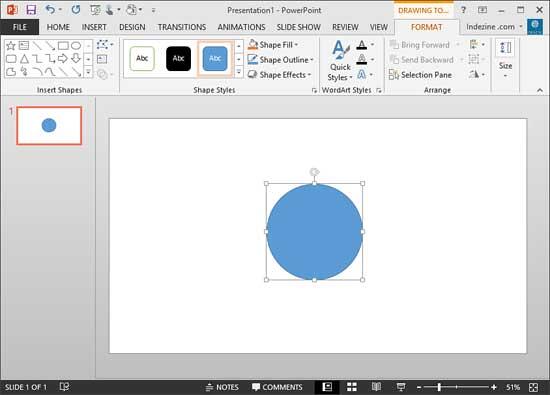Select slide 1 thumbnail

tap(49, 126)
